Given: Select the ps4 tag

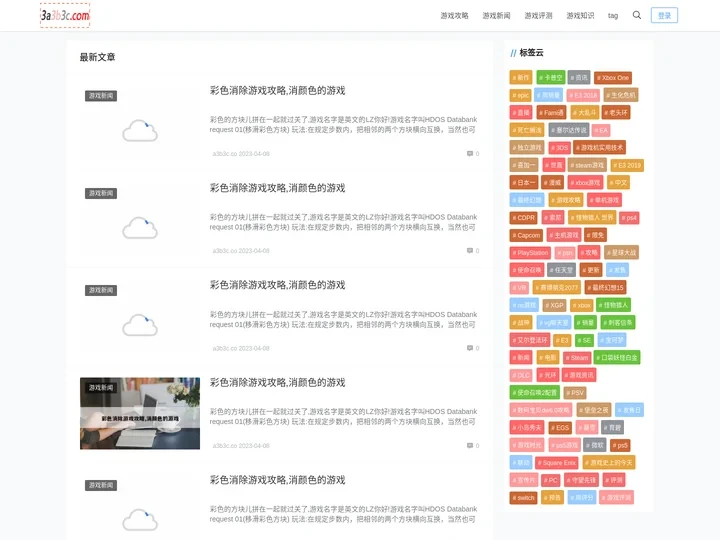Looking at the screenshot, I should point(629,218).
